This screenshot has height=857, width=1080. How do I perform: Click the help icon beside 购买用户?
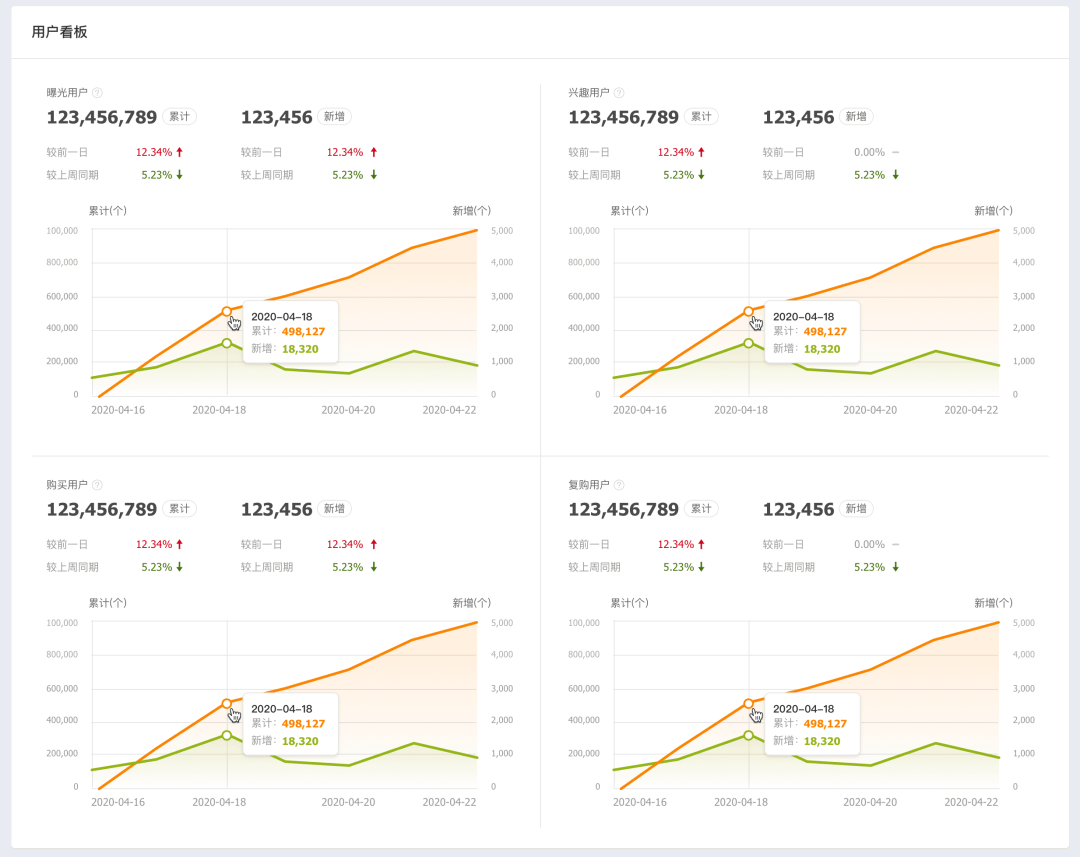pos(97,485)
